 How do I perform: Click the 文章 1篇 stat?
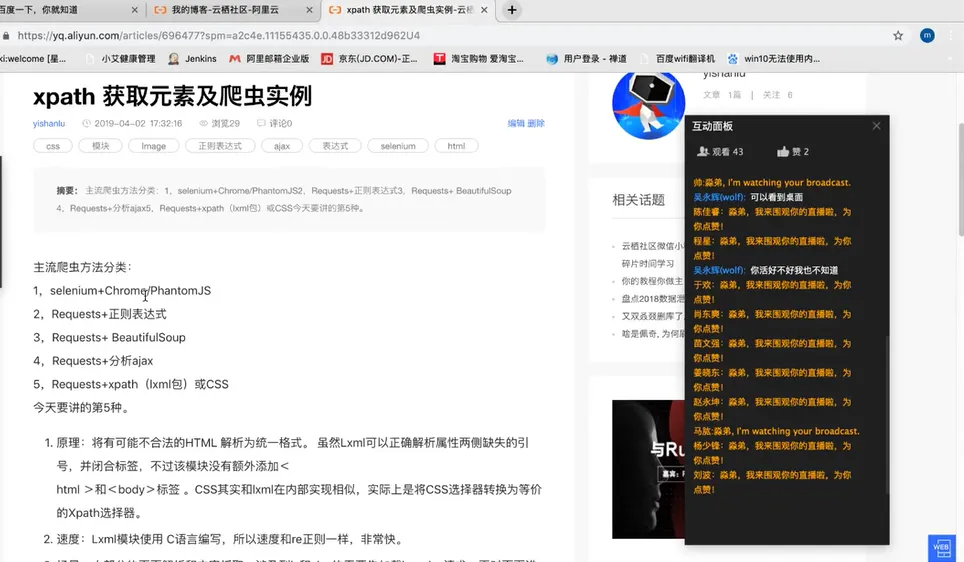[x=722, y=95]
